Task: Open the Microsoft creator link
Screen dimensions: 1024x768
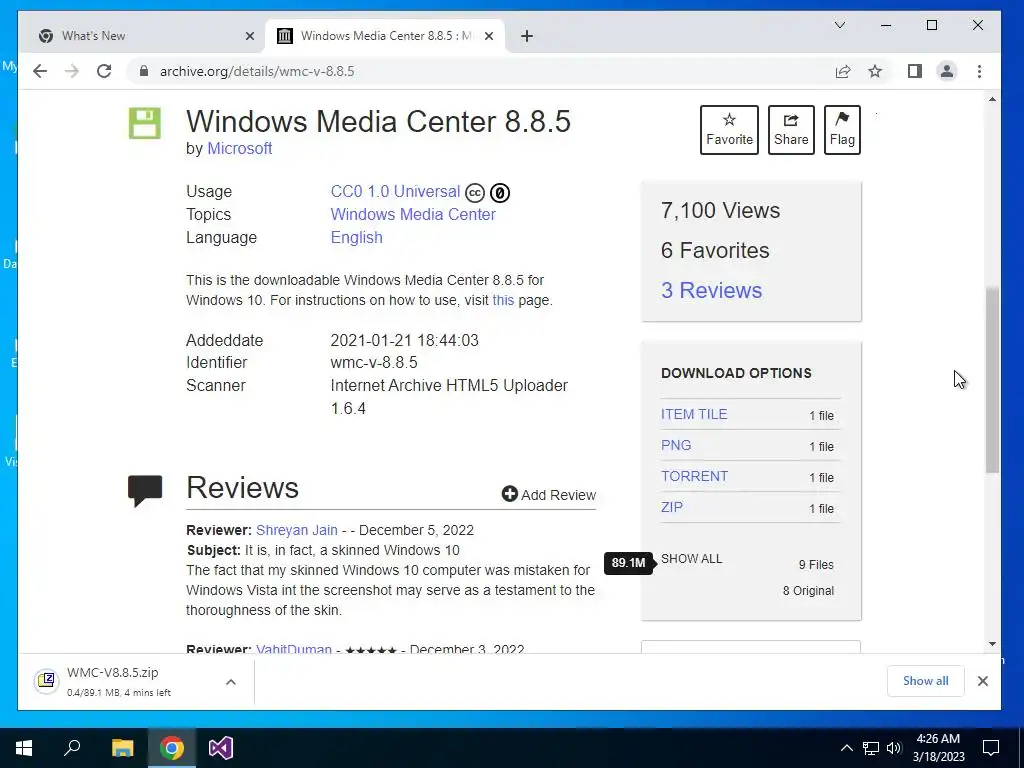Action: pyautogui.click(x=240, y=148)
